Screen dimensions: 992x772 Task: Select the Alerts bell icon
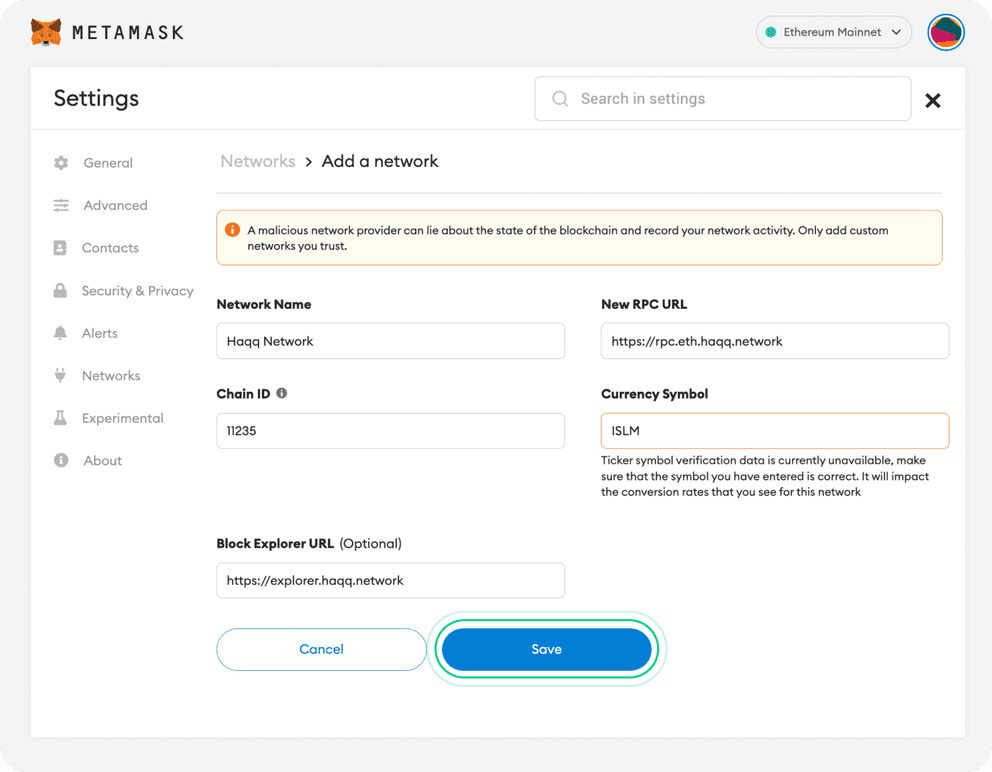60,333
